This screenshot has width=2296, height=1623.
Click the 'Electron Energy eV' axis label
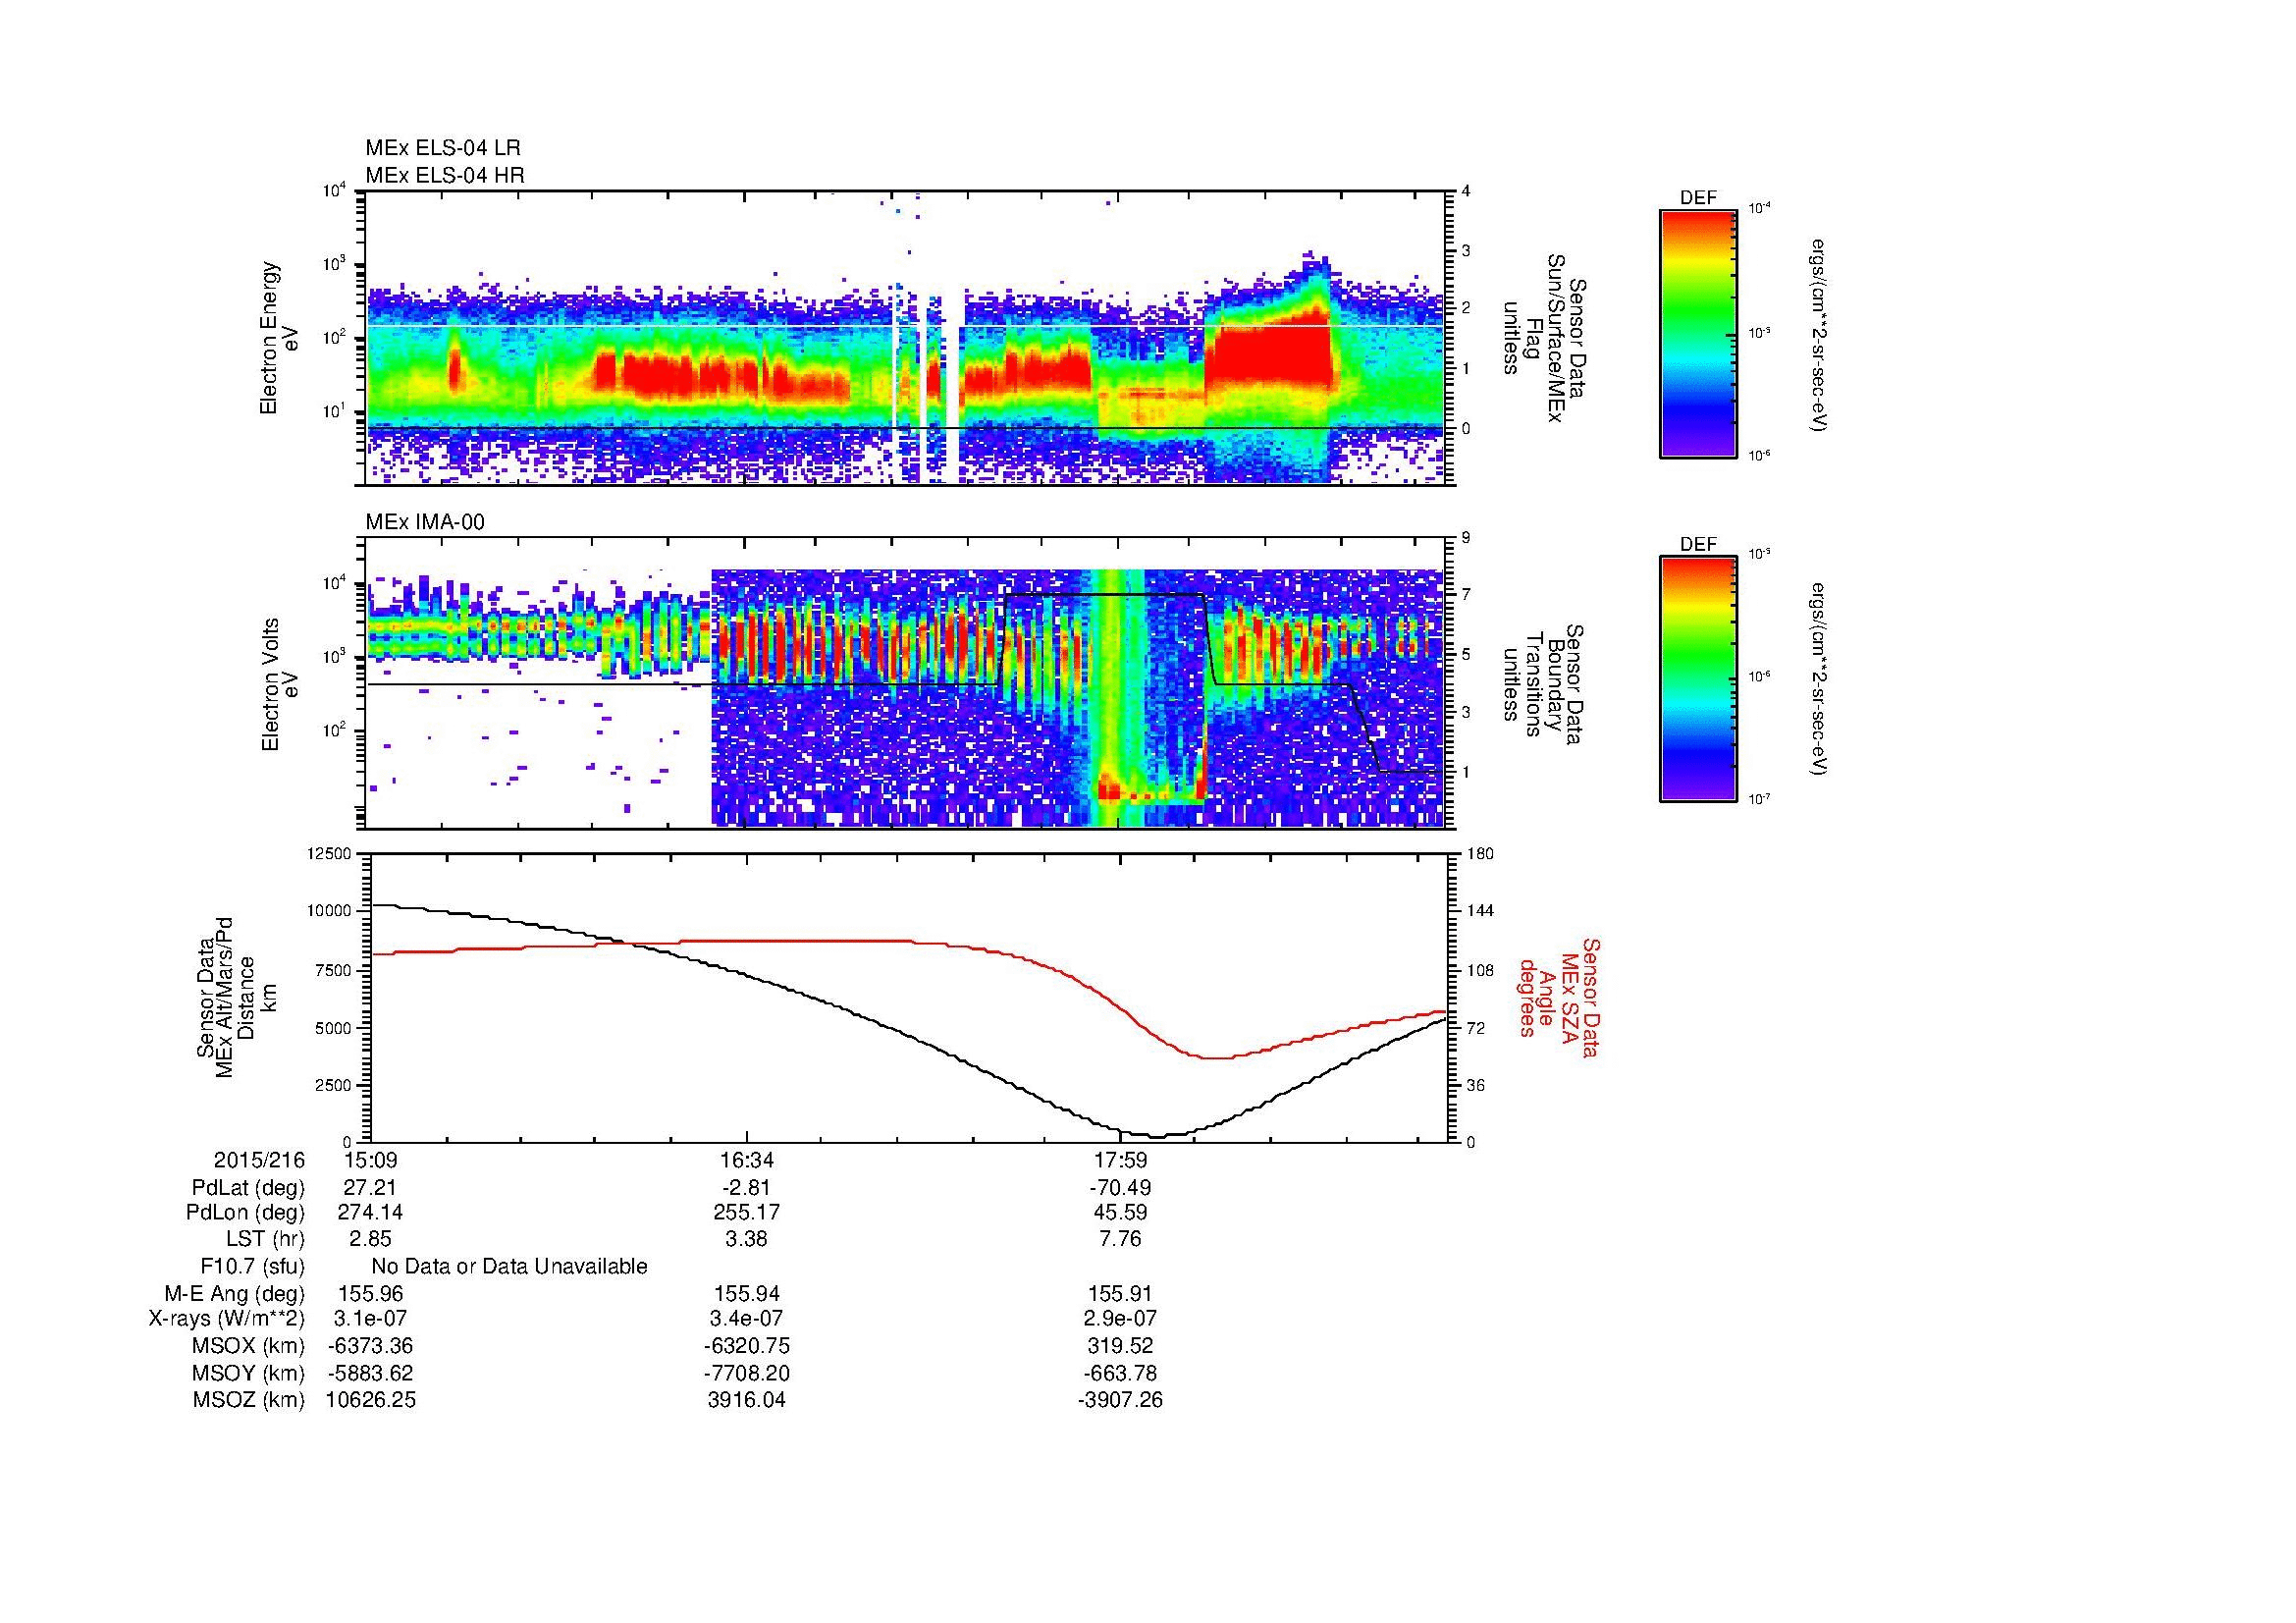click(279, 338)
